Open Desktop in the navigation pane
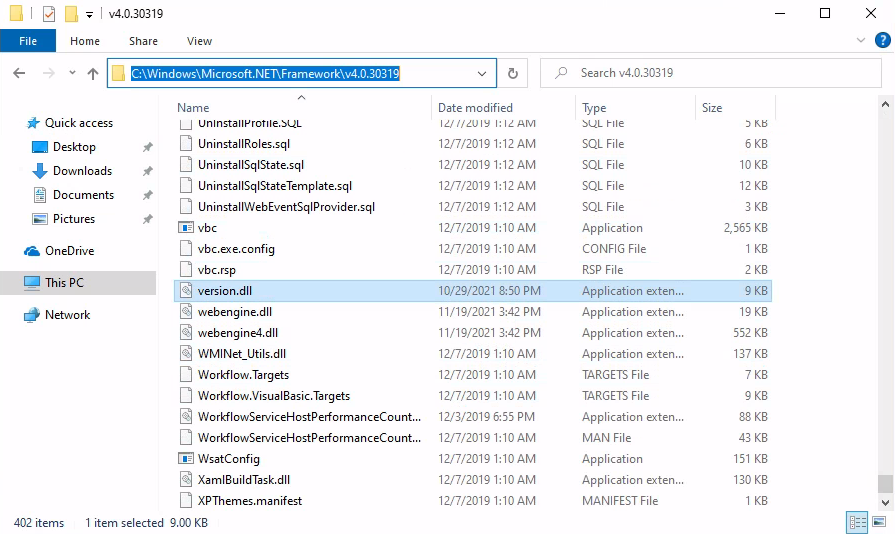Screen dimensions: 895x534 click(x=74, y=147)
